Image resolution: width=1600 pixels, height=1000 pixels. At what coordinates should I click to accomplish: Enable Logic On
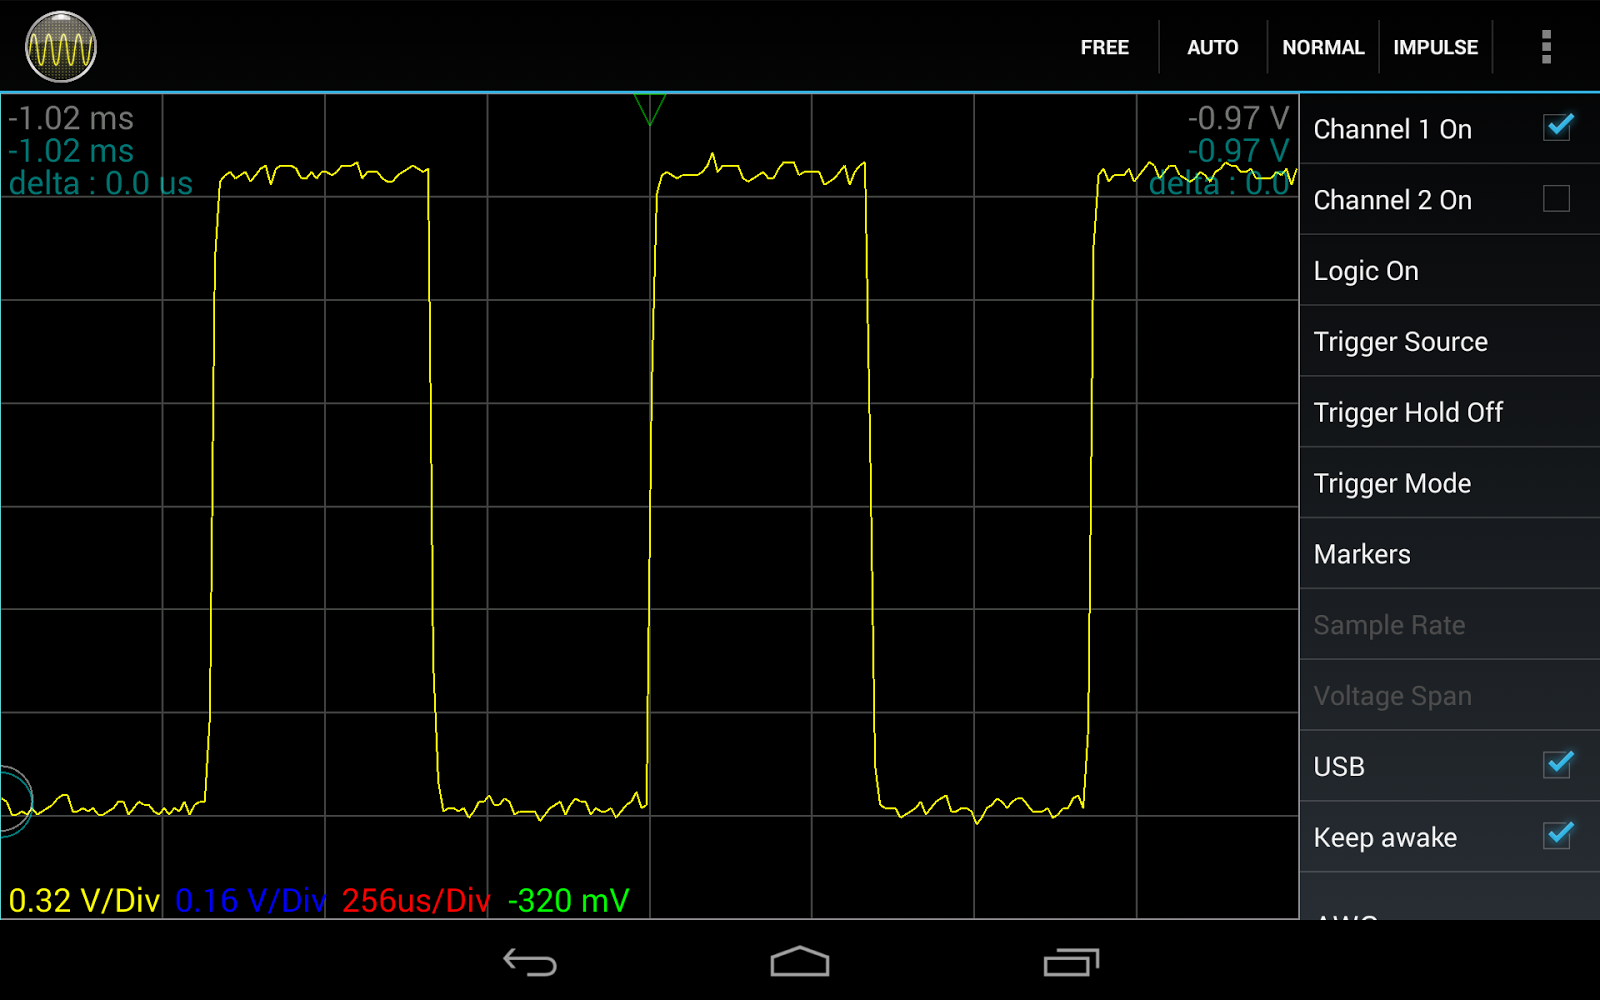click(1366, 270)
